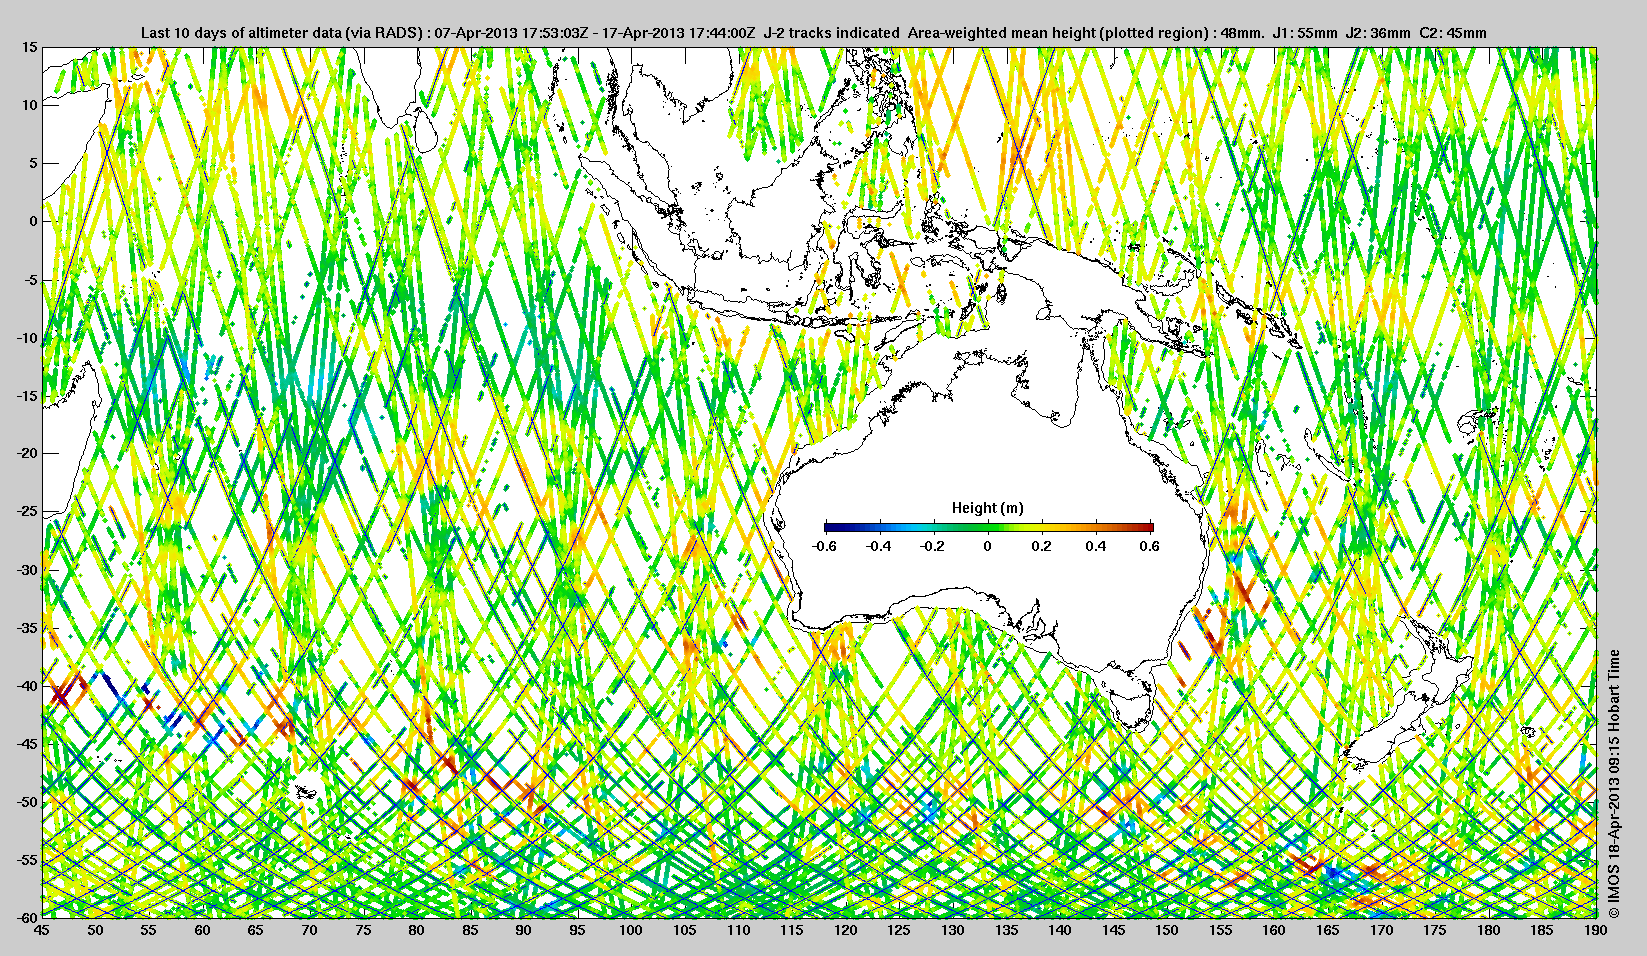
Task: Click latitude tick label '-15' on left axis
Action: click(x=27, y=396)
